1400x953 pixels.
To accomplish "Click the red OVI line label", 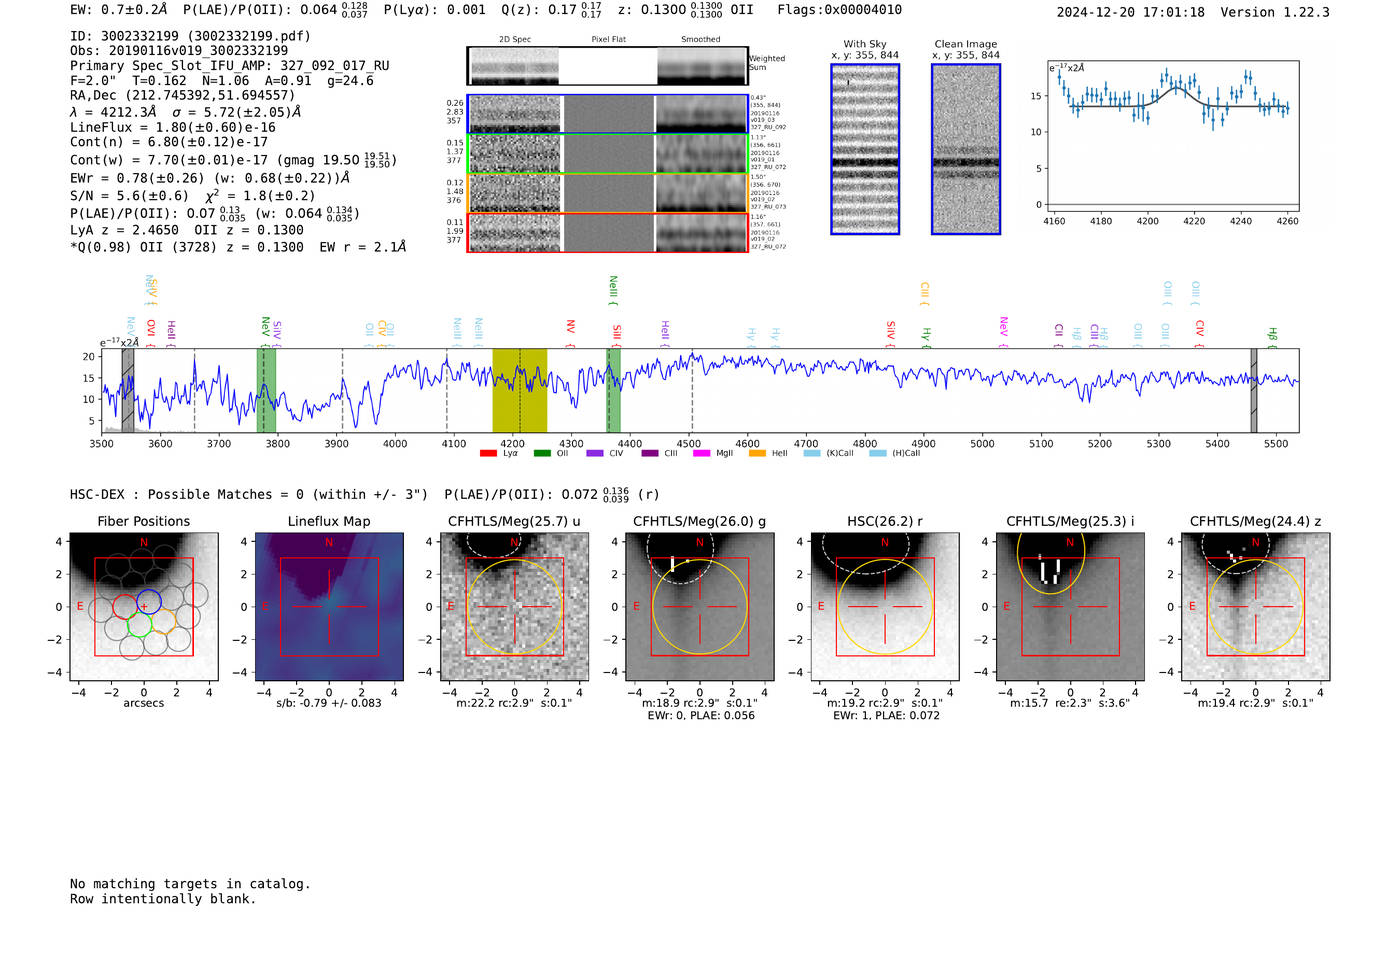I will coord(151,332).
